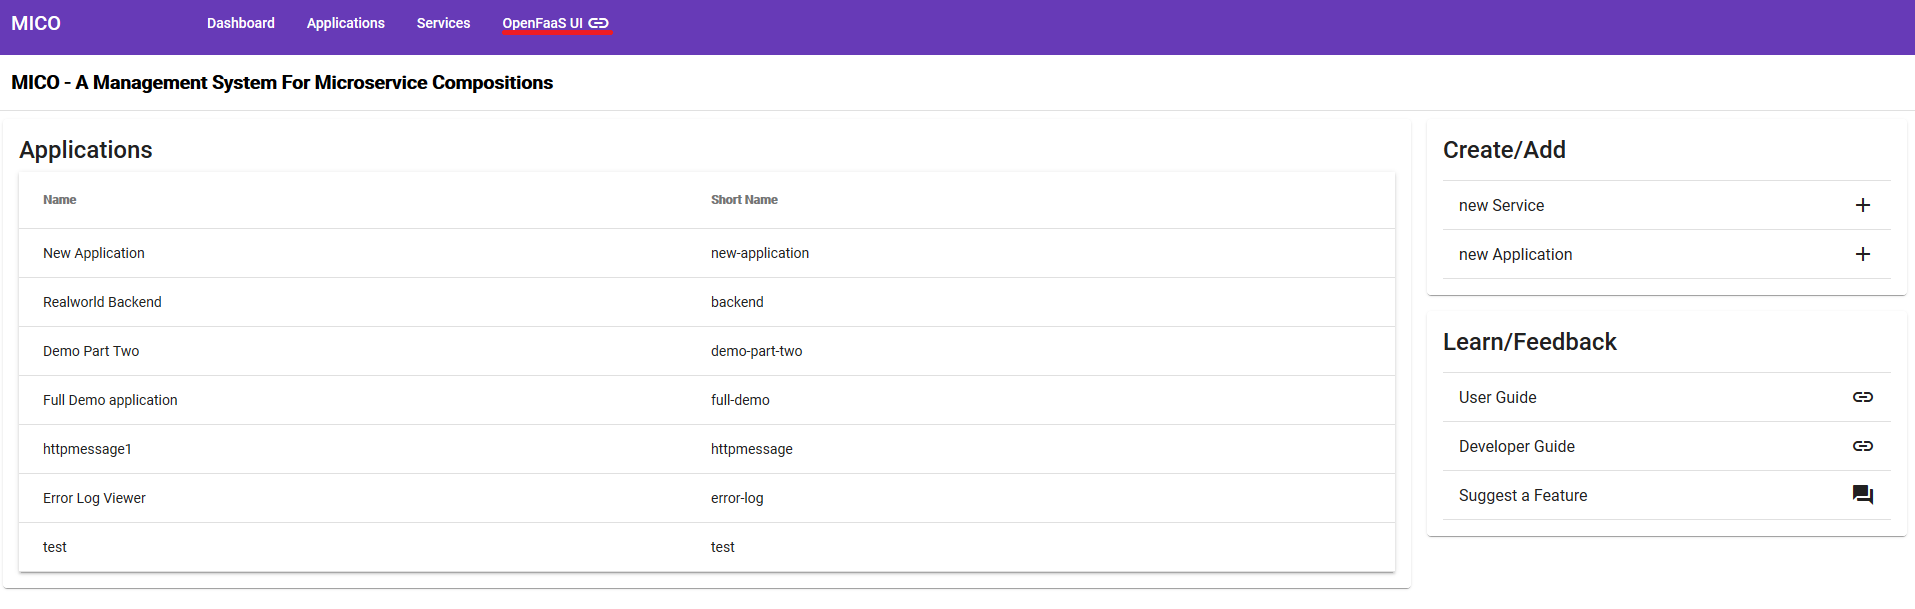Viewport: 1915px width, 609px height.
Task: Click the error-log short name cell
Action: 737,498
